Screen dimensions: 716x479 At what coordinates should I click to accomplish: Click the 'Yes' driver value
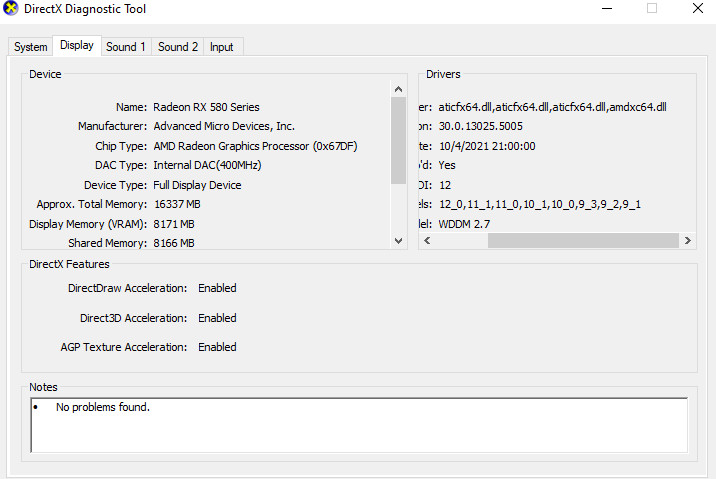[447, 165]
